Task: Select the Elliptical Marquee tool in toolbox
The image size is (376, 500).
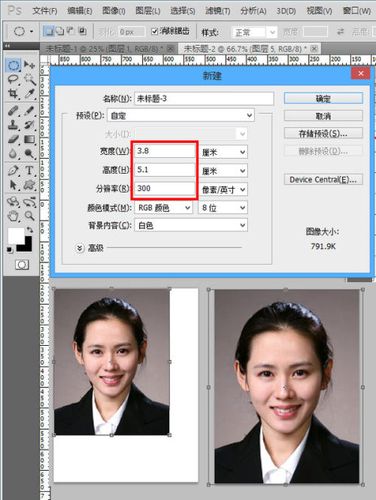Action: 13,65
